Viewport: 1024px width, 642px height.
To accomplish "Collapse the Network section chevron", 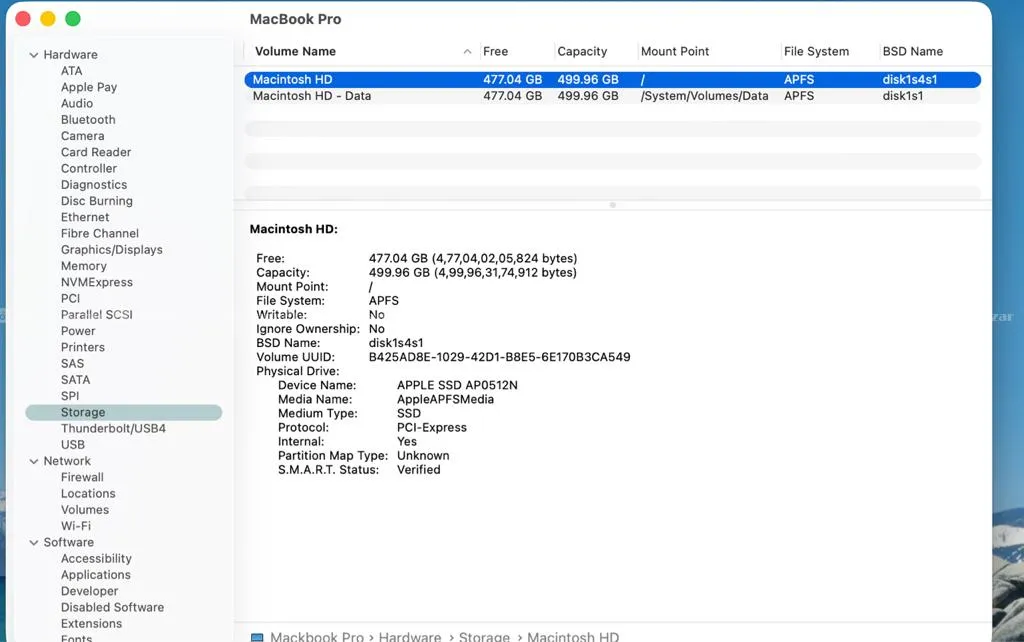I will 34,461.
